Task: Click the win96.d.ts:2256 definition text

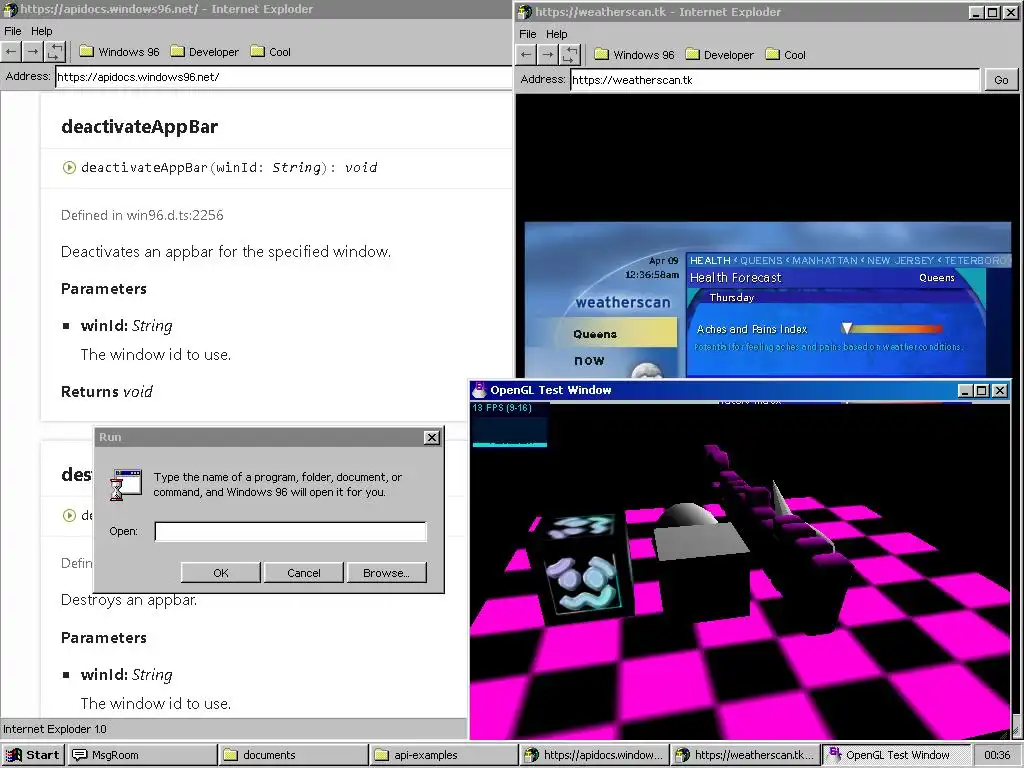Action: click(x=174, y=215)
